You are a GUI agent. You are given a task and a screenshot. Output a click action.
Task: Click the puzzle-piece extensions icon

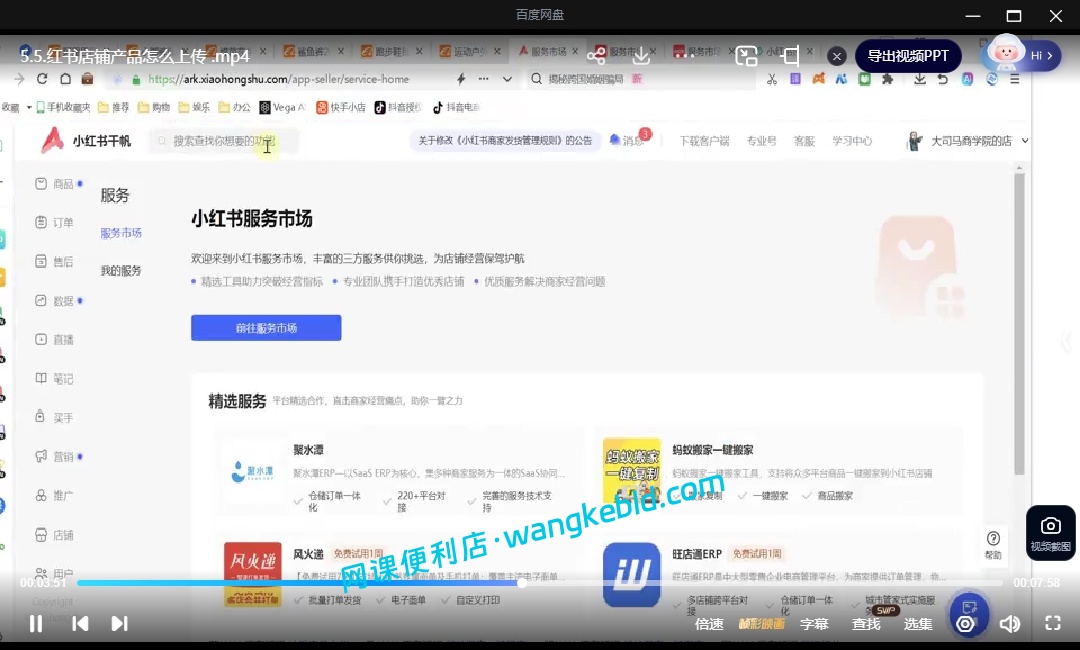coord(888,79)
